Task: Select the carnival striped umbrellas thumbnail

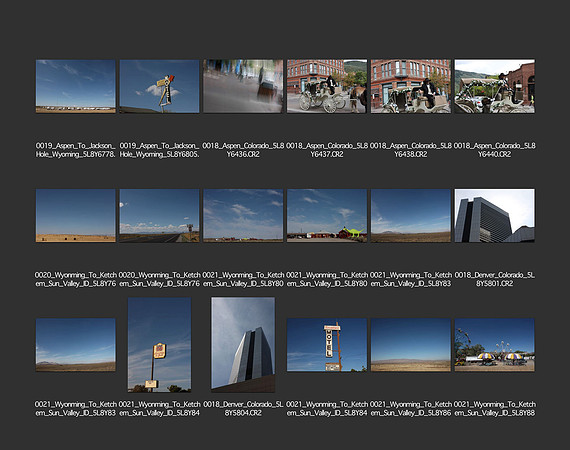Action: pyautogui.click(x=494, y=345)
